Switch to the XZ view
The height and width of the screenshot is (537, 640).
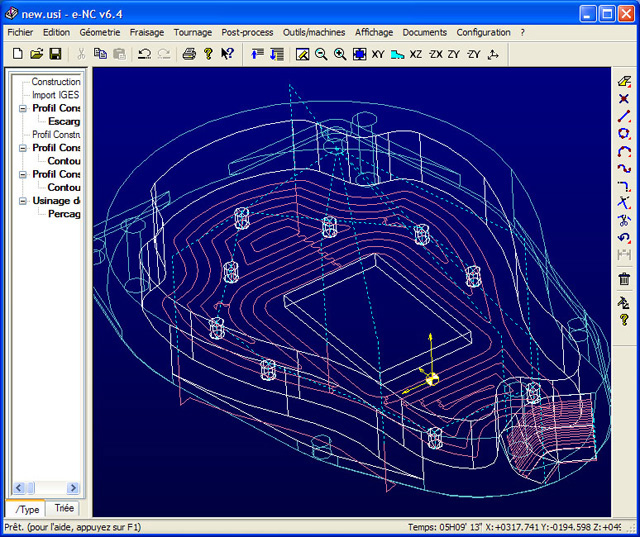point(416,54)
